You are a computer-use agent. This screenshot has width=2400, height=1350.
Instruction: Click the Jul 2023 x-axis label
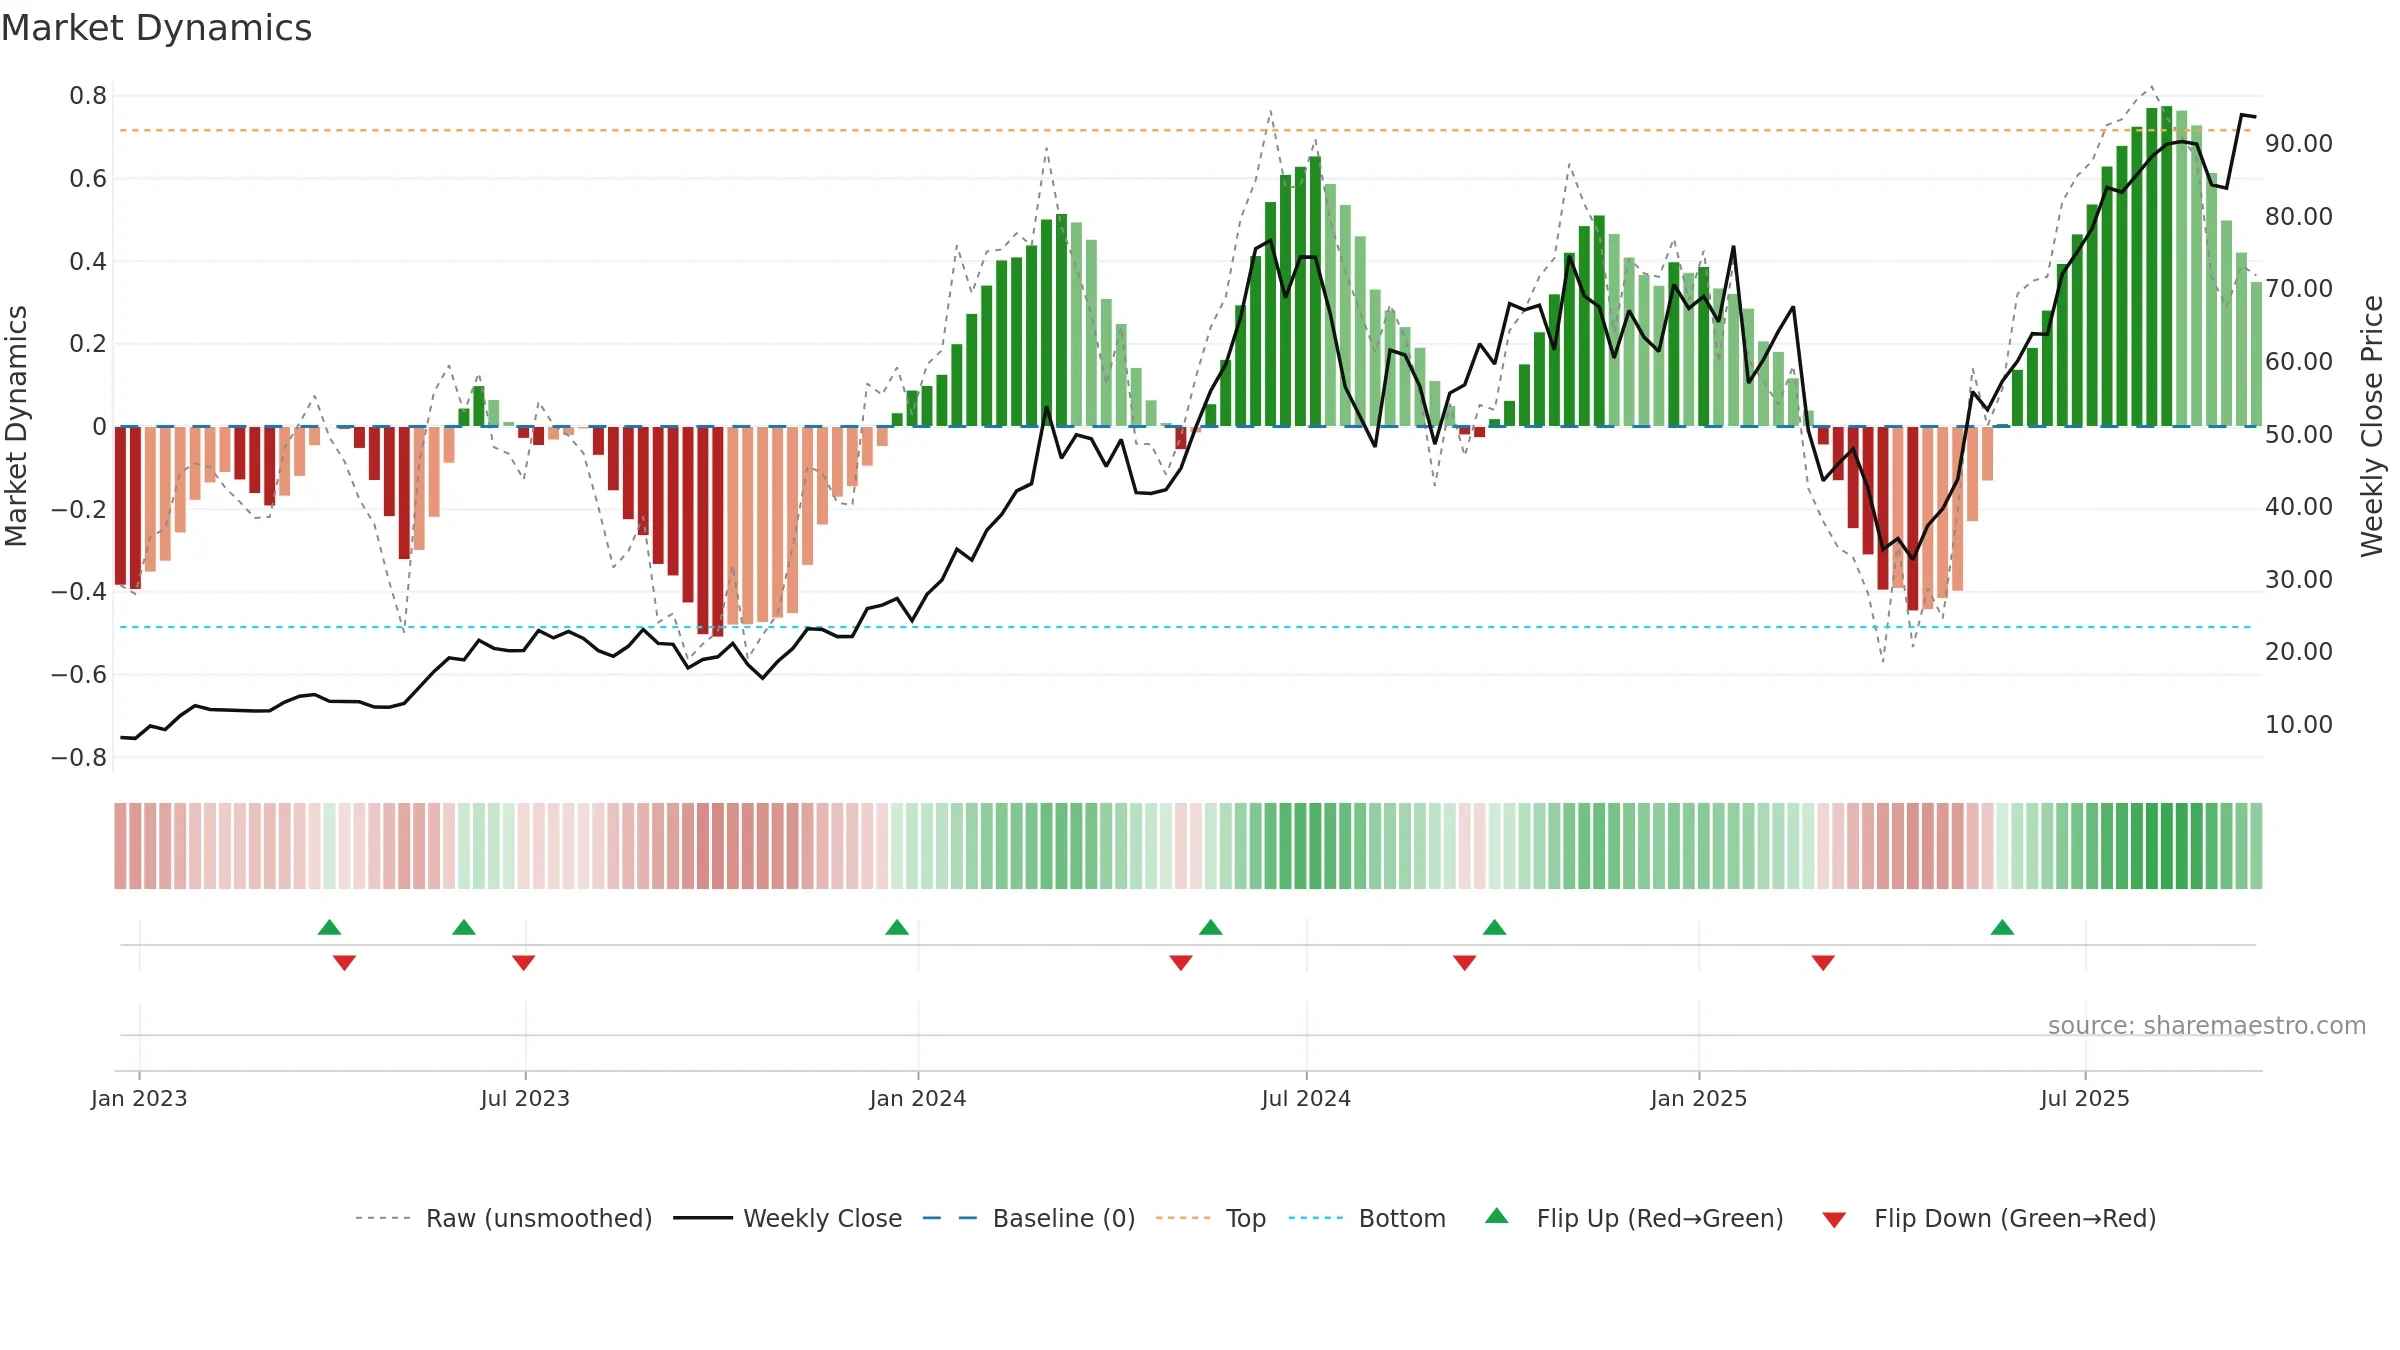coord(525,1098)
